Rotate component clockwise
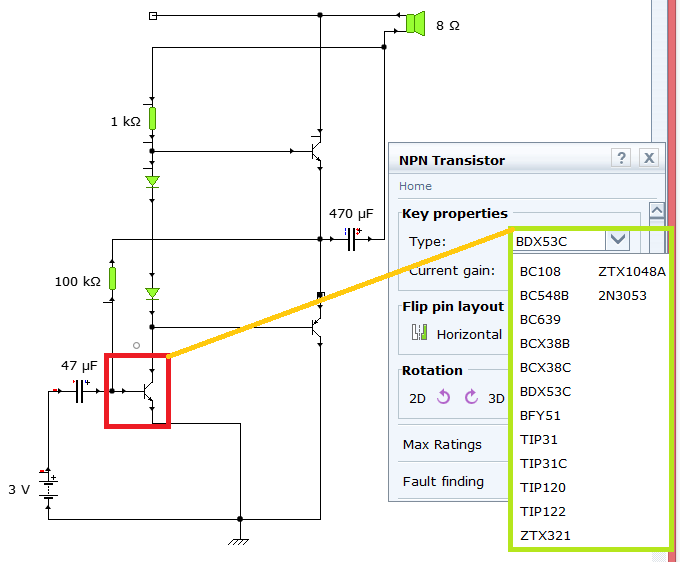Image resolution: width=680 pixels, height=562 pixels. pyautogui.click(x=471, y=397)
